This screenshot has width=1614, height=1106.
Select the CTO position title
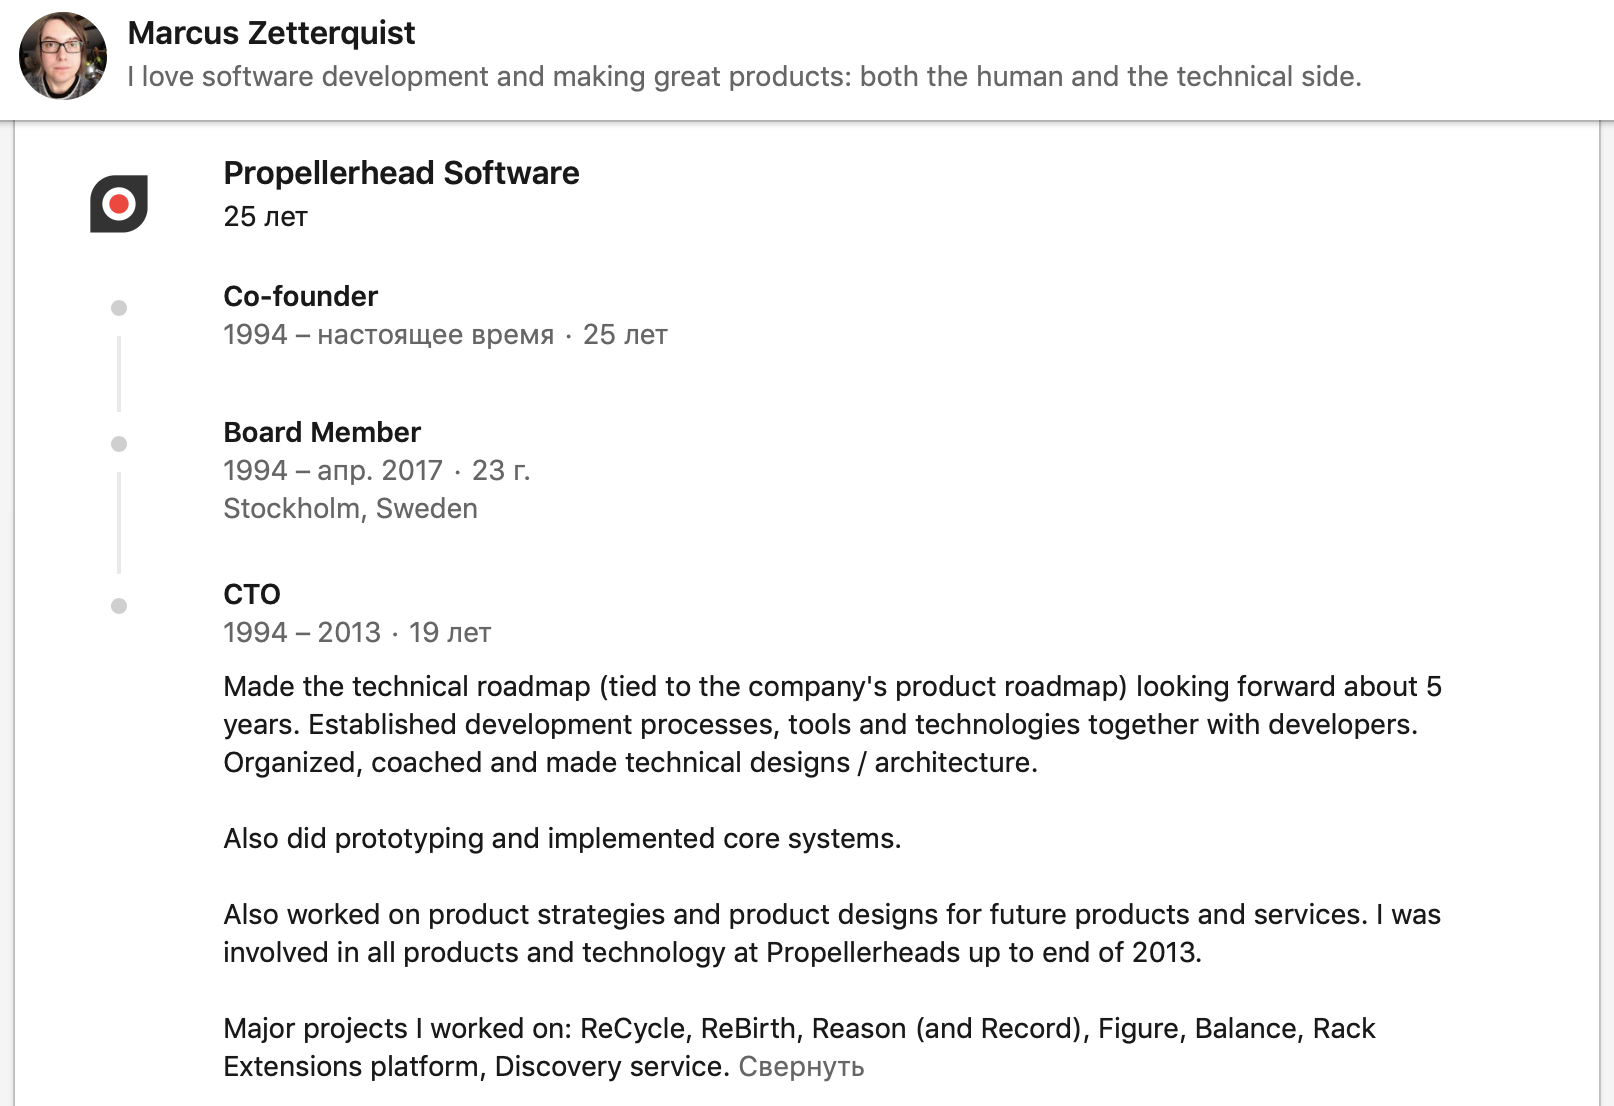pyautogui.click(x=252, y=594)
